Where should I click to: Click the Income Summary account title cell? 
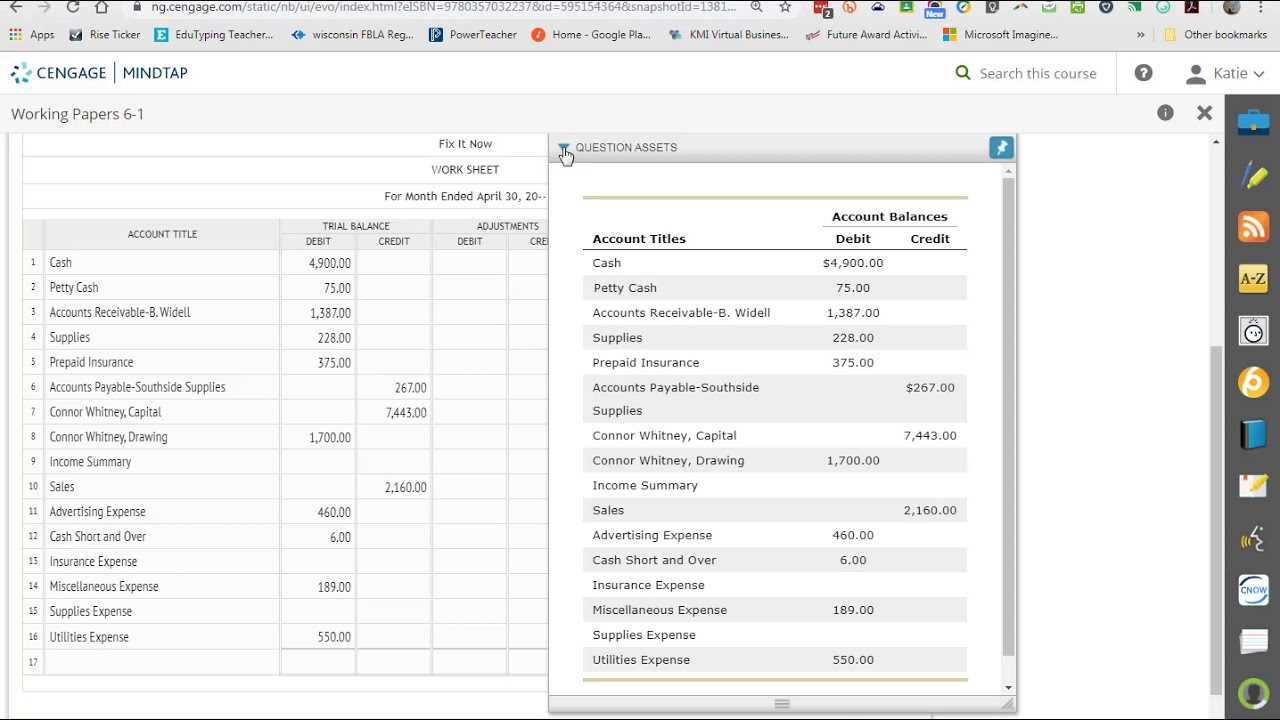[162, 462]
